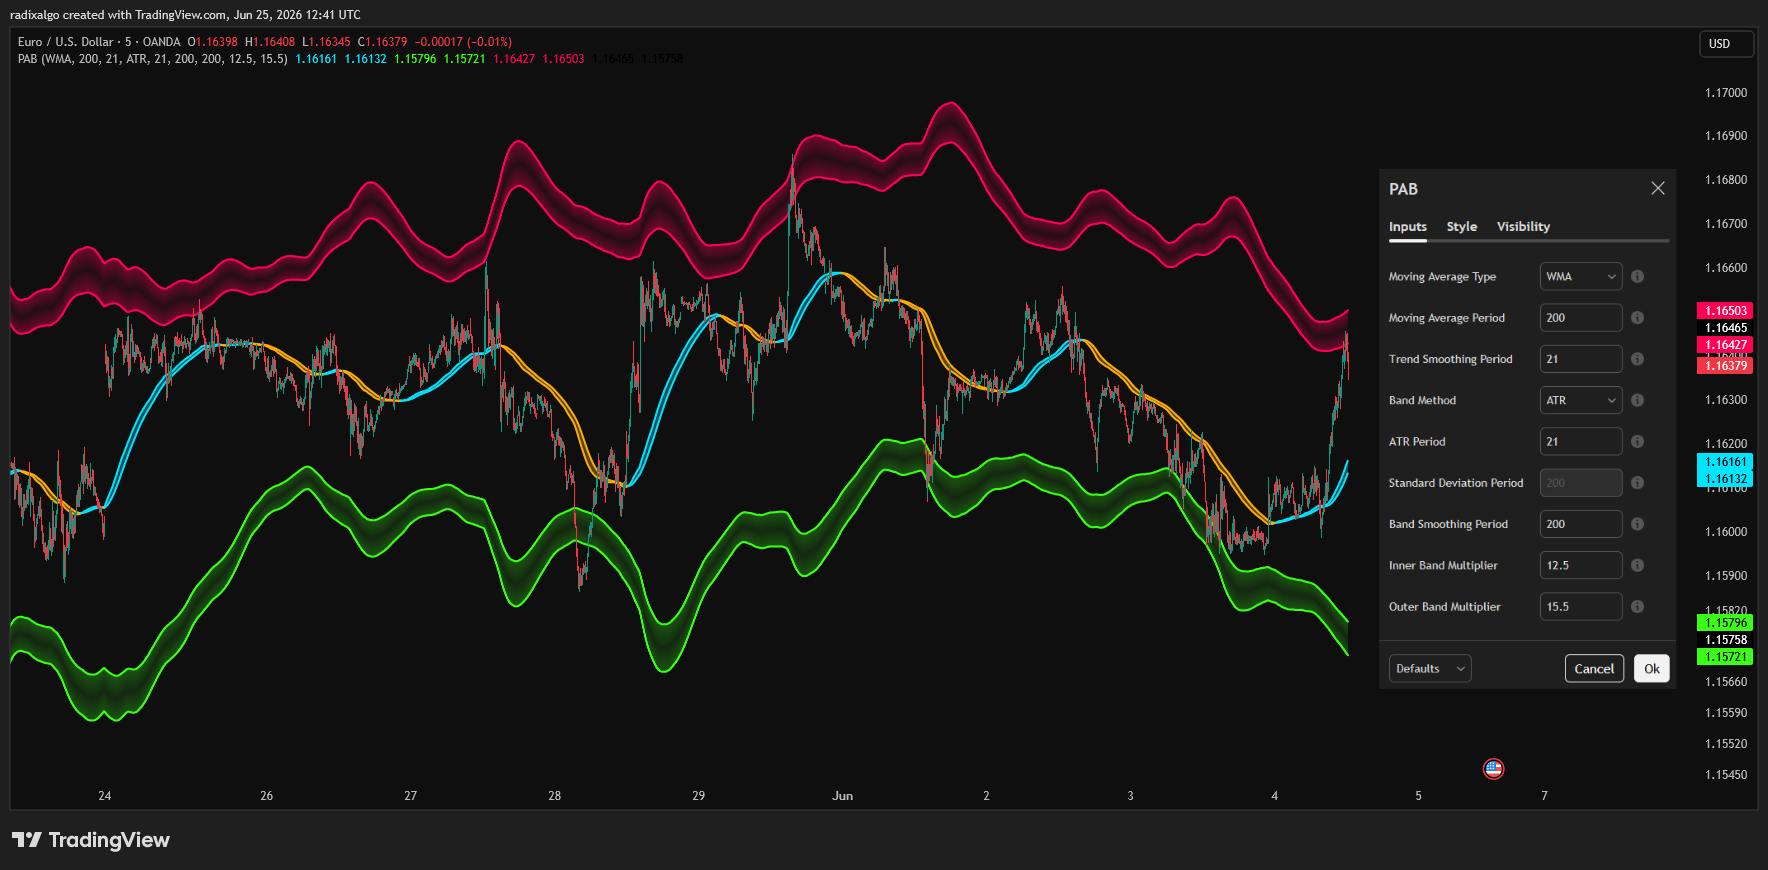Click the 1.16161 cyan price label
The width and height of the screenshot is (1768, 870).
[1725, 462]
